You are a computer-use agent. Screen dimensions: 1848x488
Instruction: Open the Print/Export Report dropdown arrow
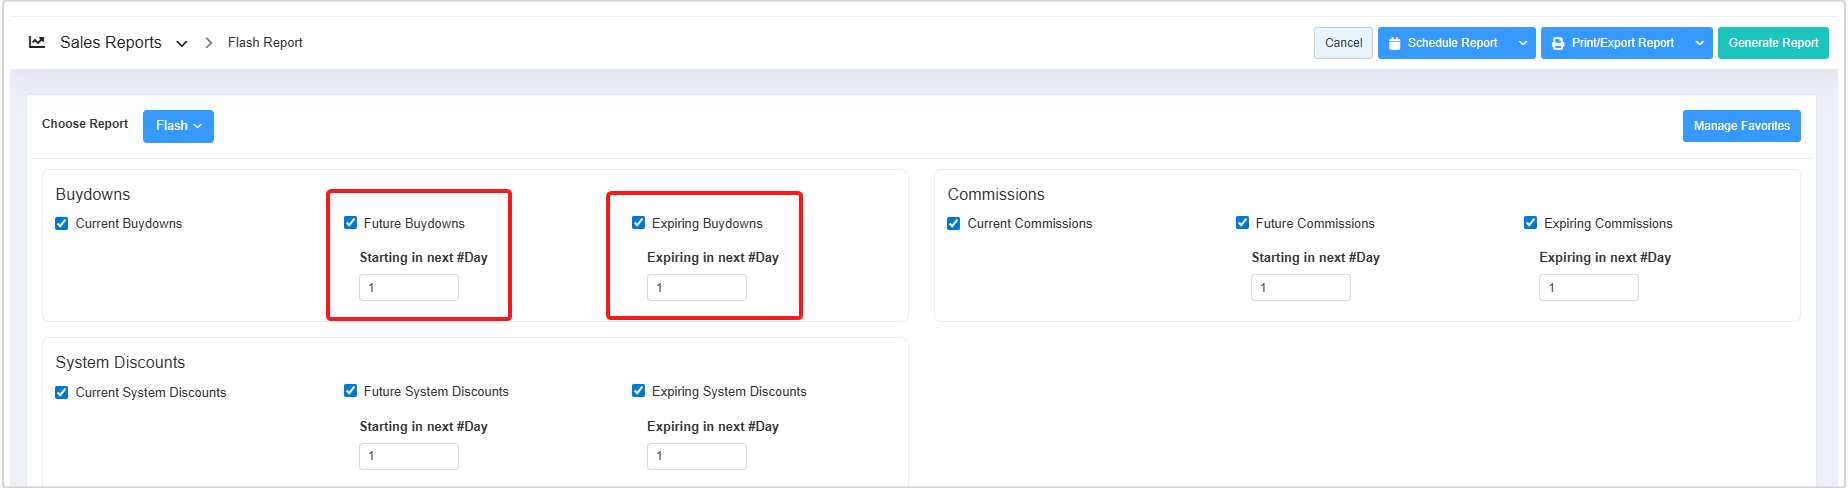[1699, 43]
